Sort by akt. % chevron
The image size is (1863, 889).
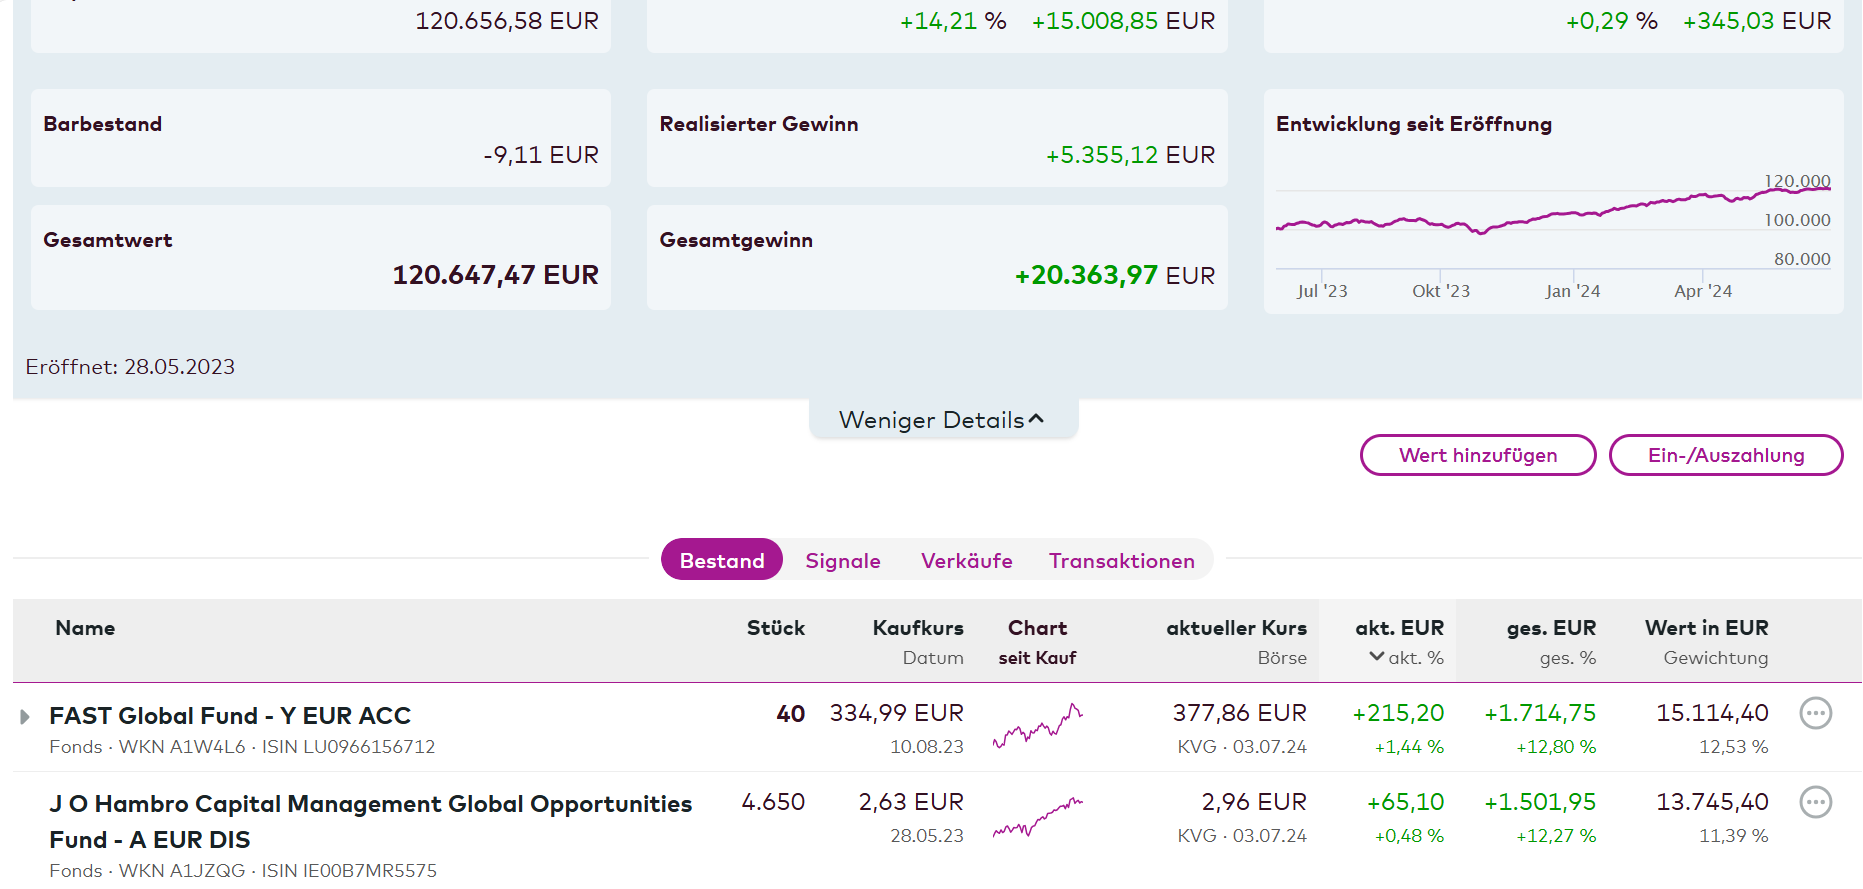[x=1377, y=657]
